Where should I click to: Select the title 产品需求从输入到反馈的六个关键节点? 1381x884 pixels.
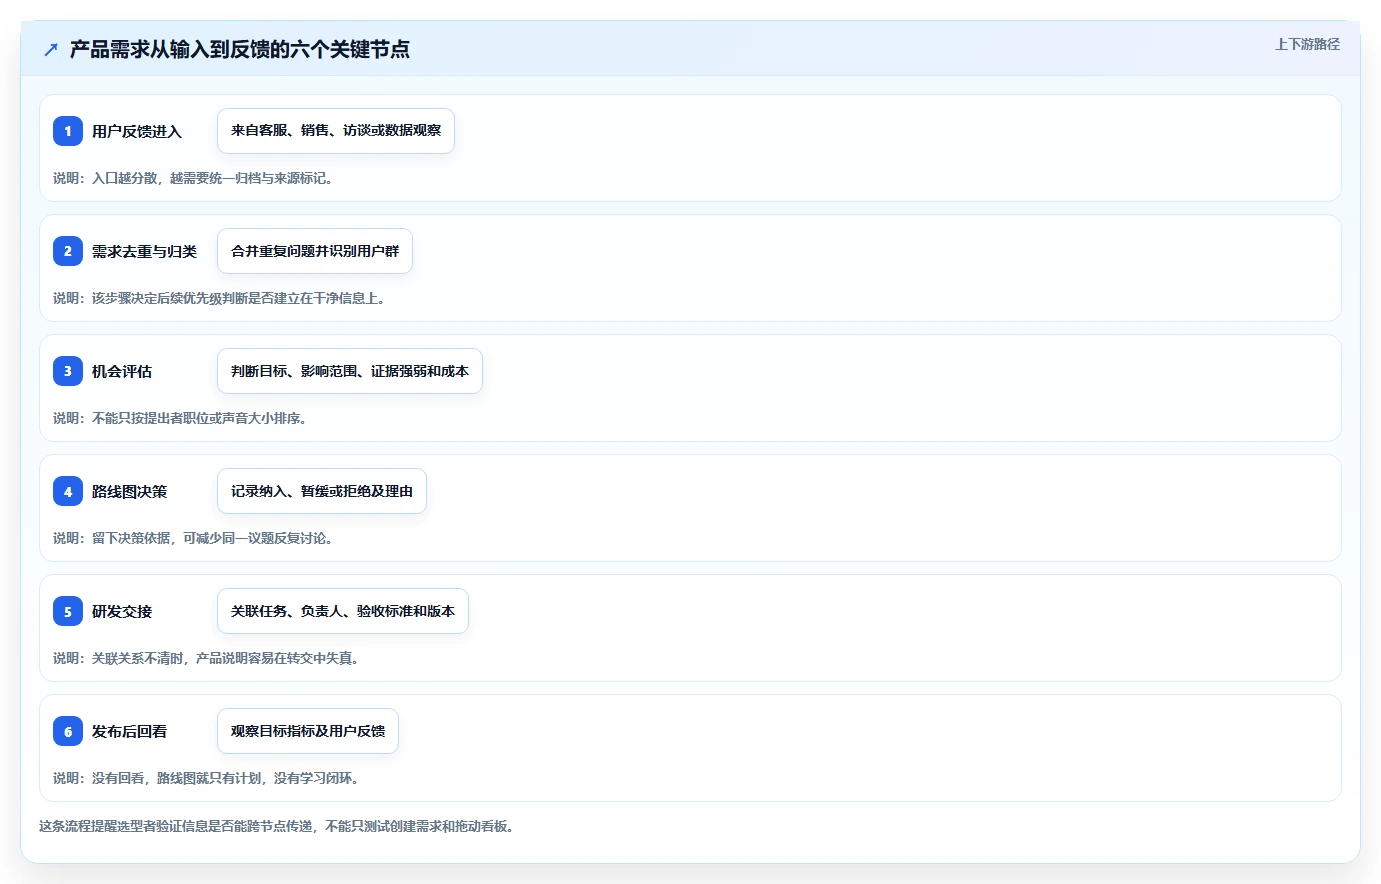pyautogui.click(x=240, y=49)
